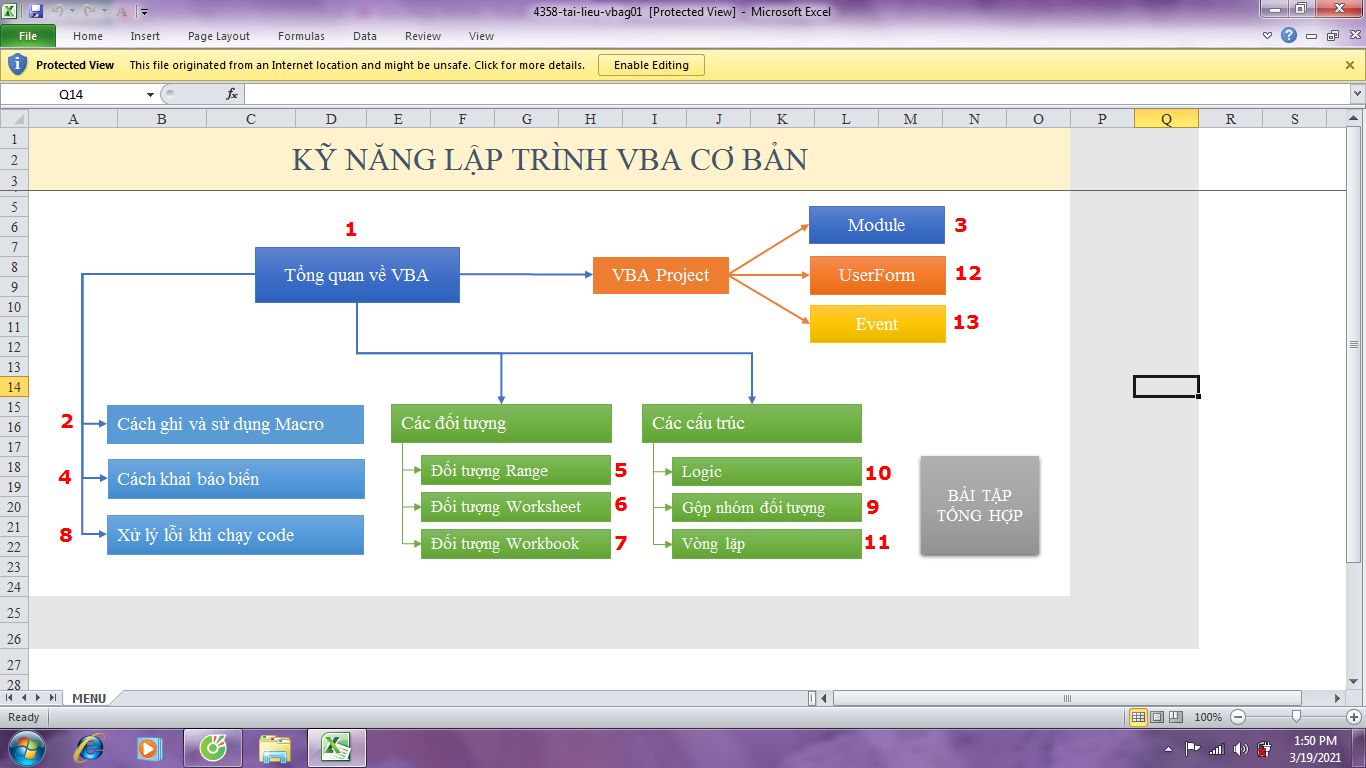Open the File tab
Image resolution: width=1366 pixels, height=768 pixels.
(x=28, y=36)
